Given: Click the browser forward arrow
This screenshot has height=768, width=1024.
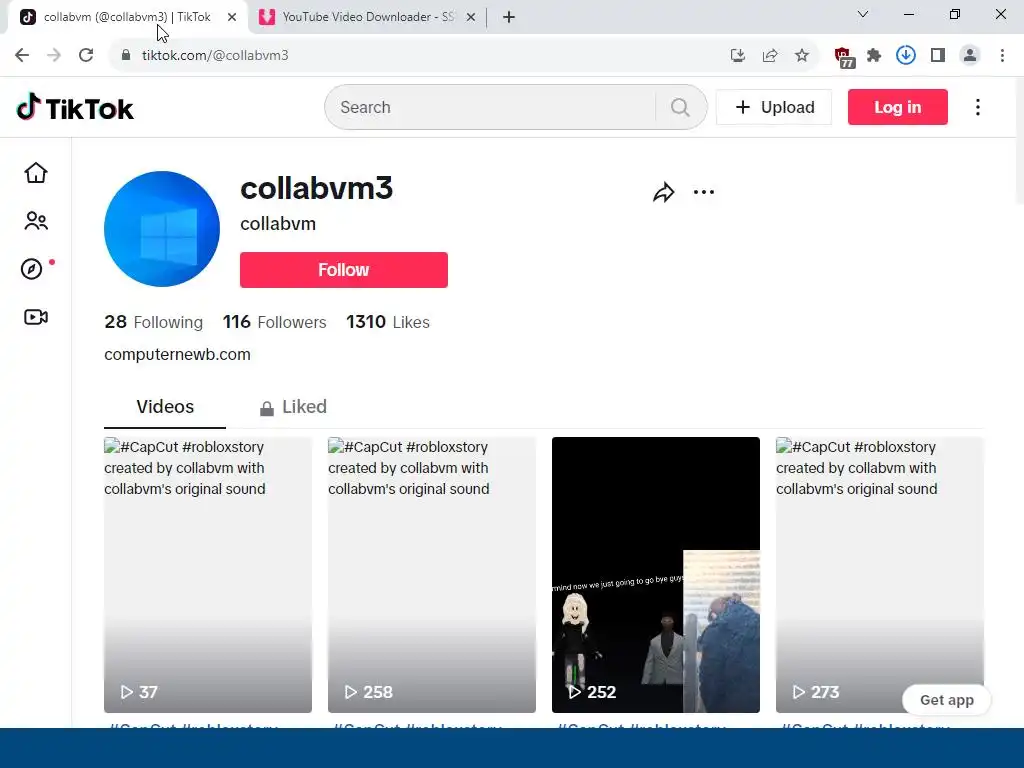Looking at the screenshot, I should point(54,56).
